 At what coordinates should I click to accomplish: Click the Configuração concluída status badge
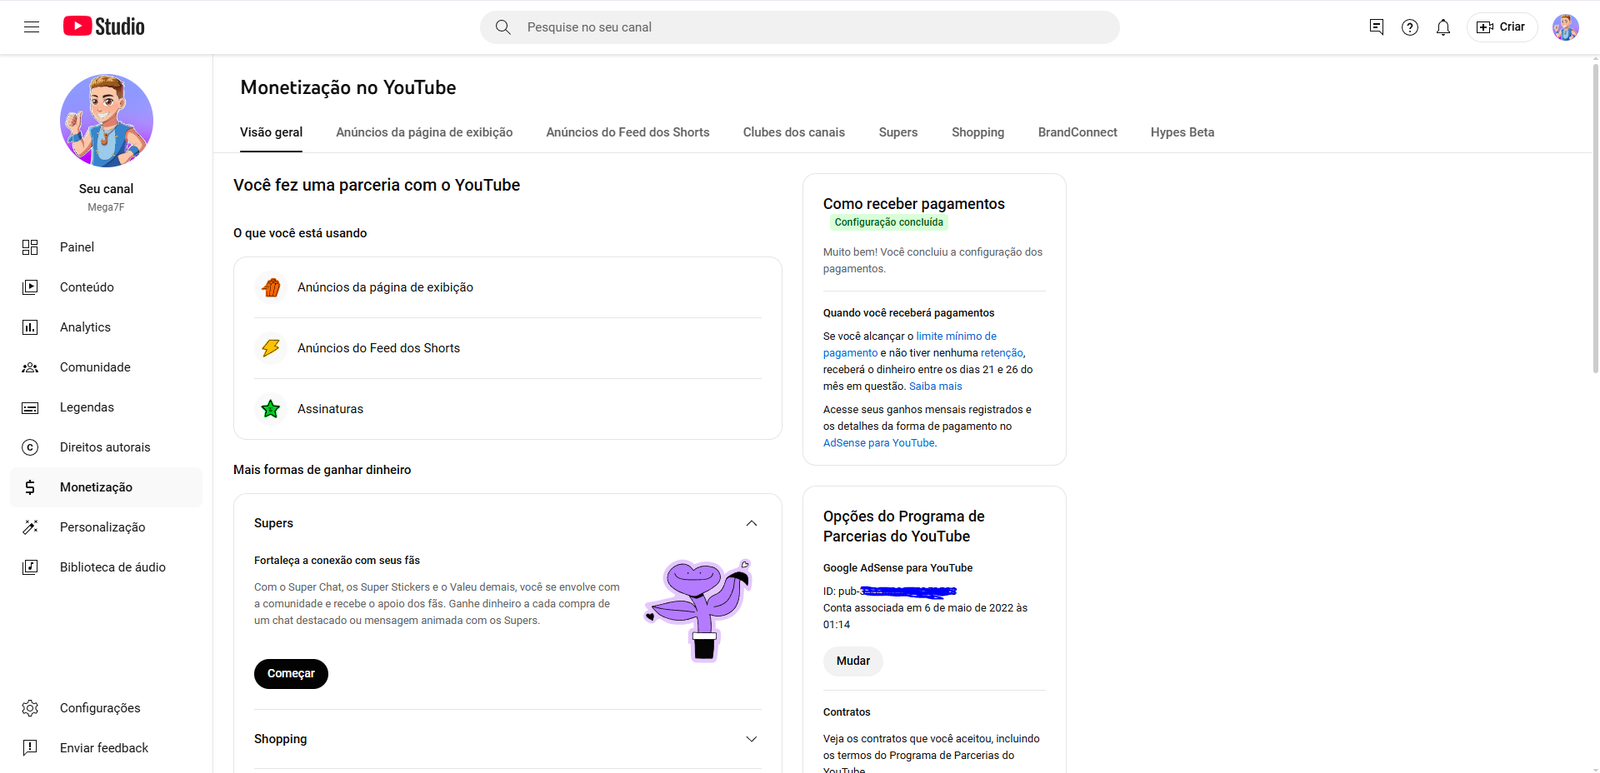click(888, 222)
